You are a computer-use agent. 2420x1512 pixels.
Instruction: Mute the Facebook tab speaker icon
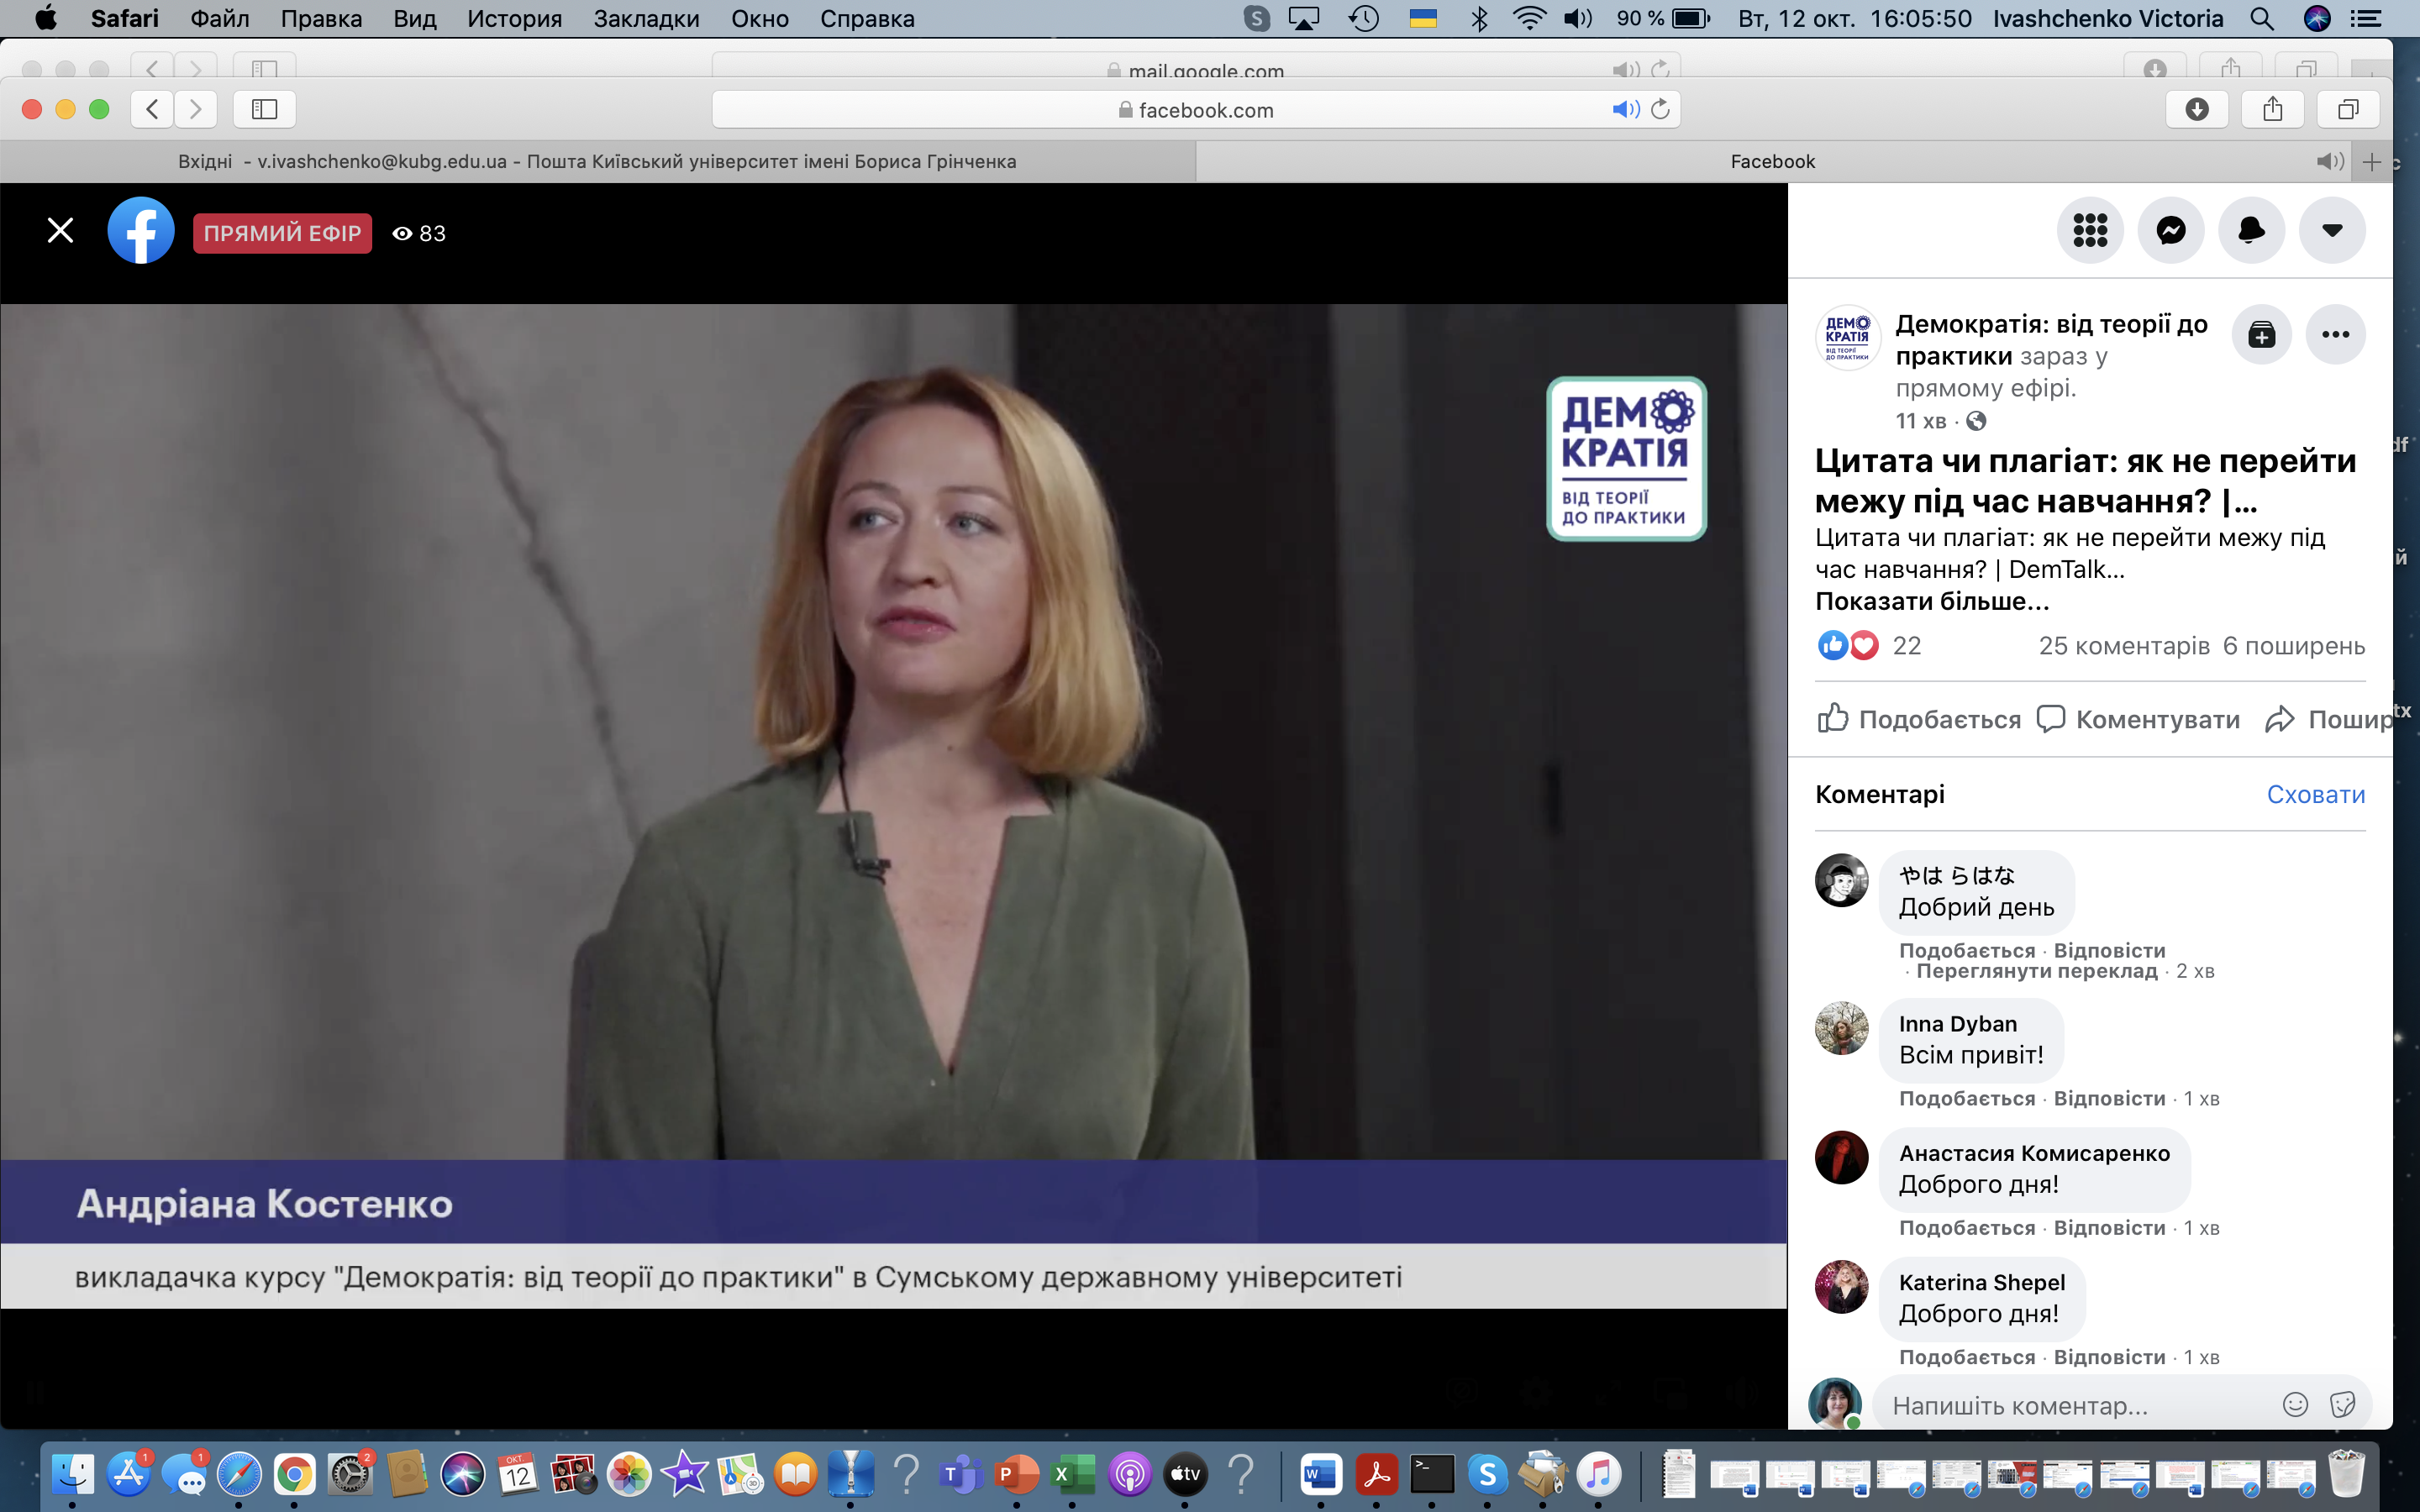(2329, 161)
